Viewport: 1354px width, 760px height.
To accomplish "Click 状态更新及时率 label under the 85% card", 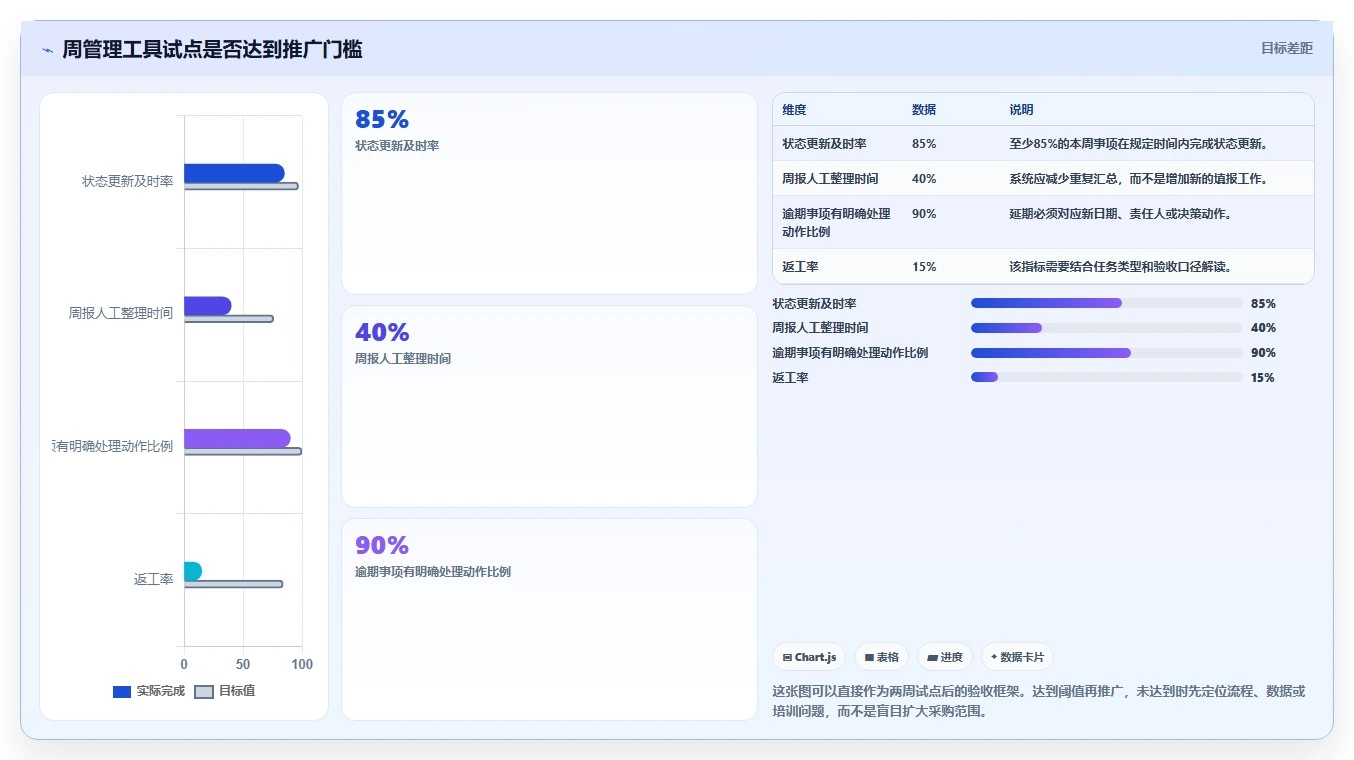I will pyautogui.click(x=397, y=146).
